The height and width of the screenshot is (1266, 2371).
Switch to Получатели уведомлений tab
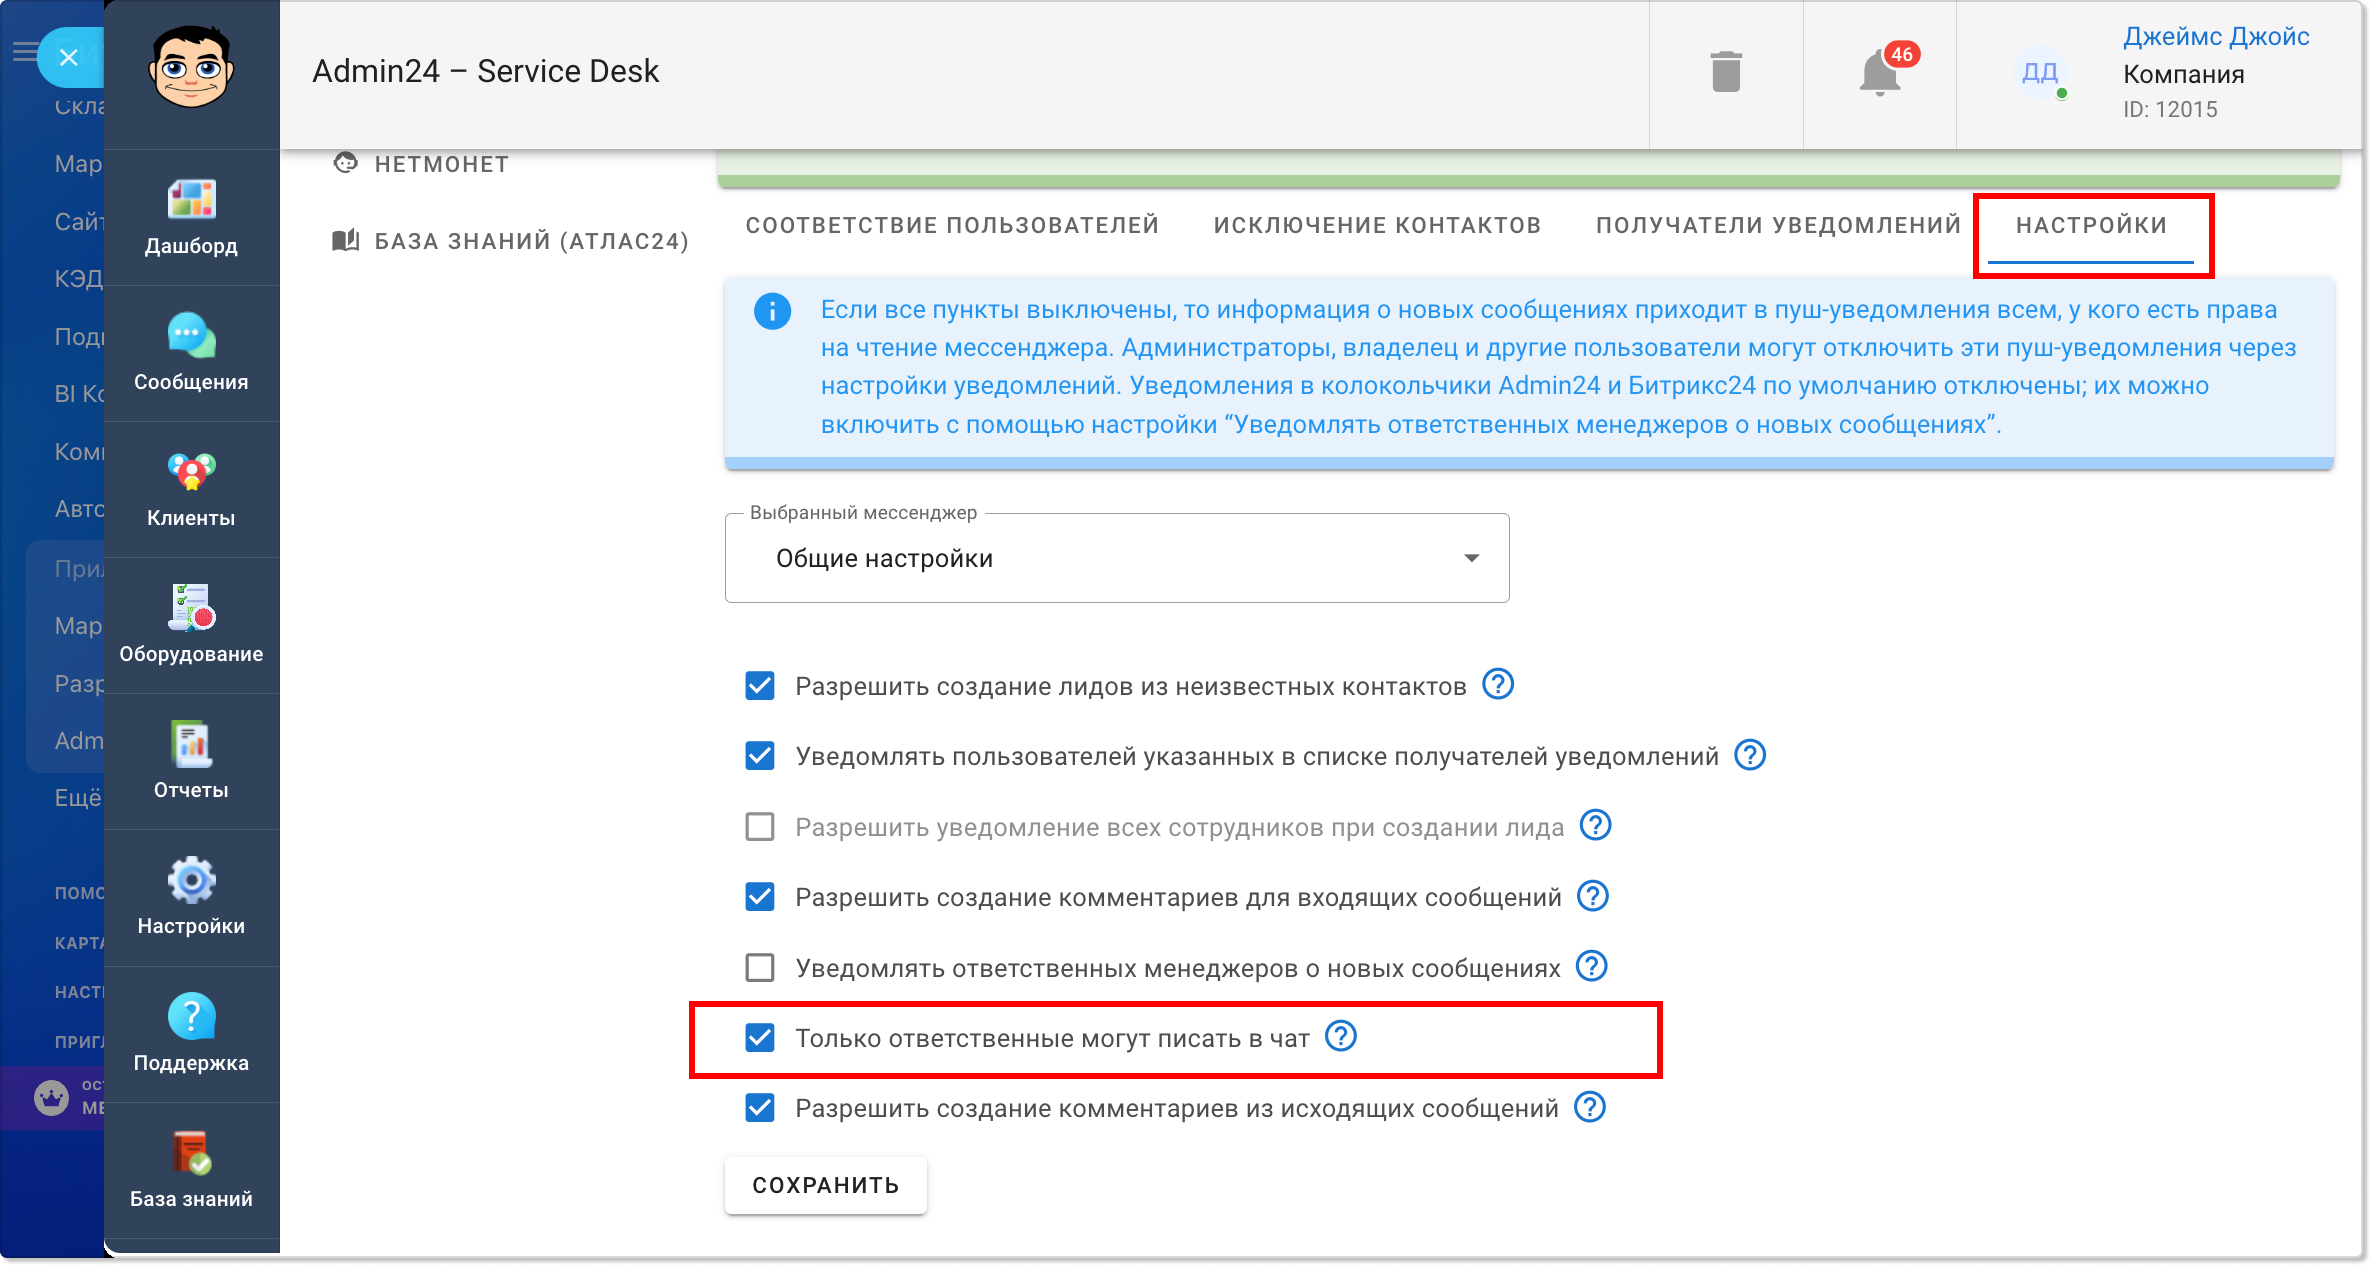click(x=1778, y=226)
